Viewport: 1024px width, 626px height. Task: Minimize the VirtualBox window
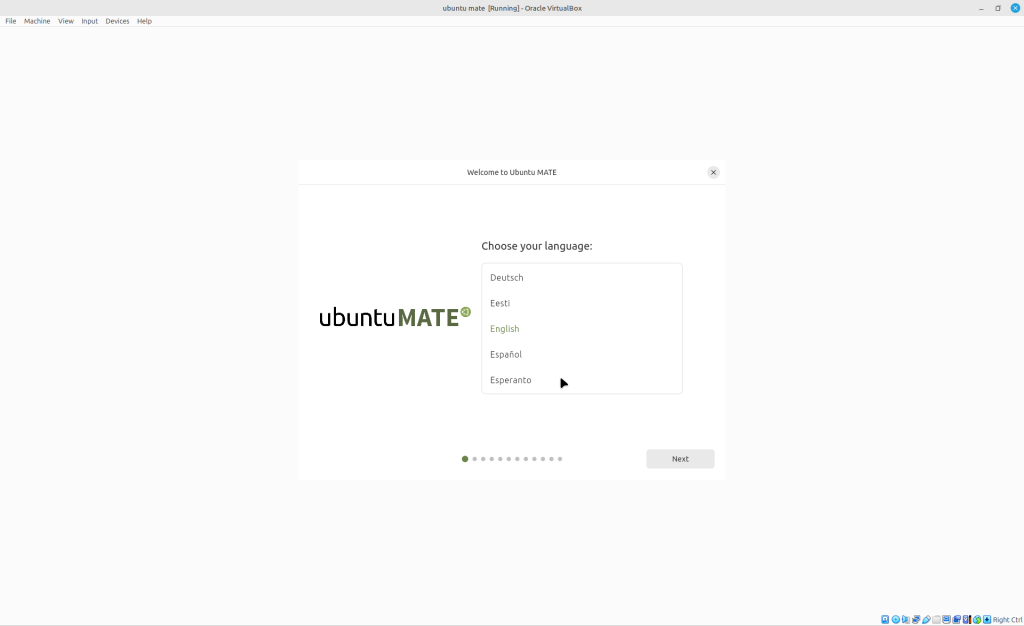(981, 8)
